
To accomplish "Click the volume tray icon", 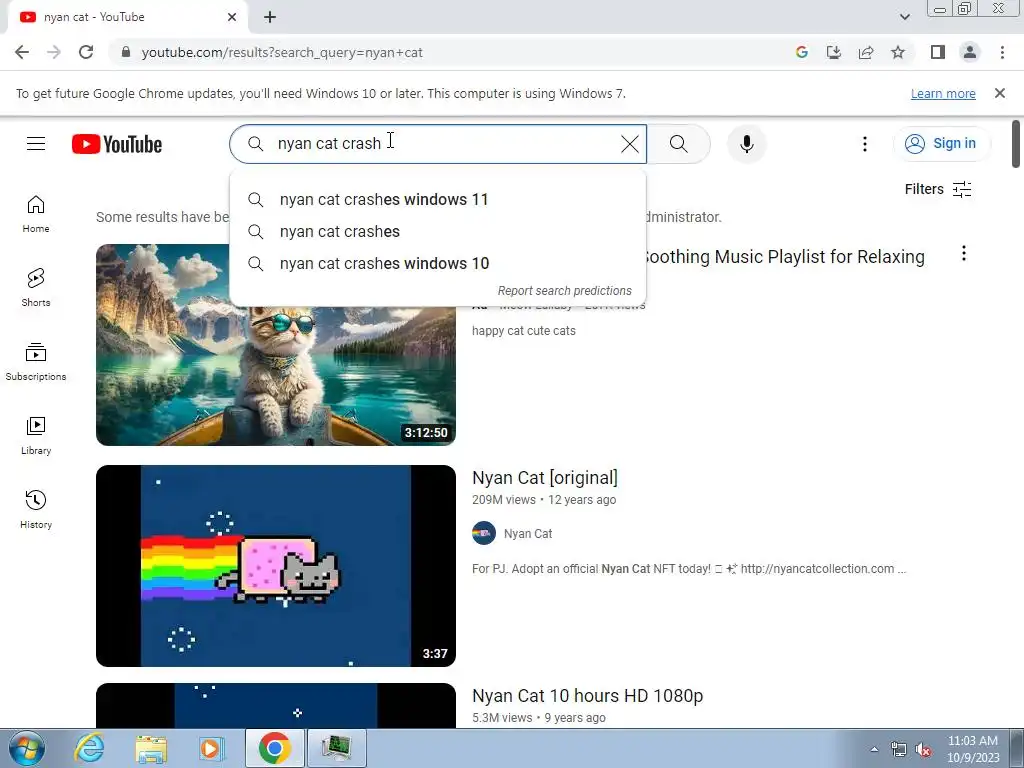I will [923, 750].
